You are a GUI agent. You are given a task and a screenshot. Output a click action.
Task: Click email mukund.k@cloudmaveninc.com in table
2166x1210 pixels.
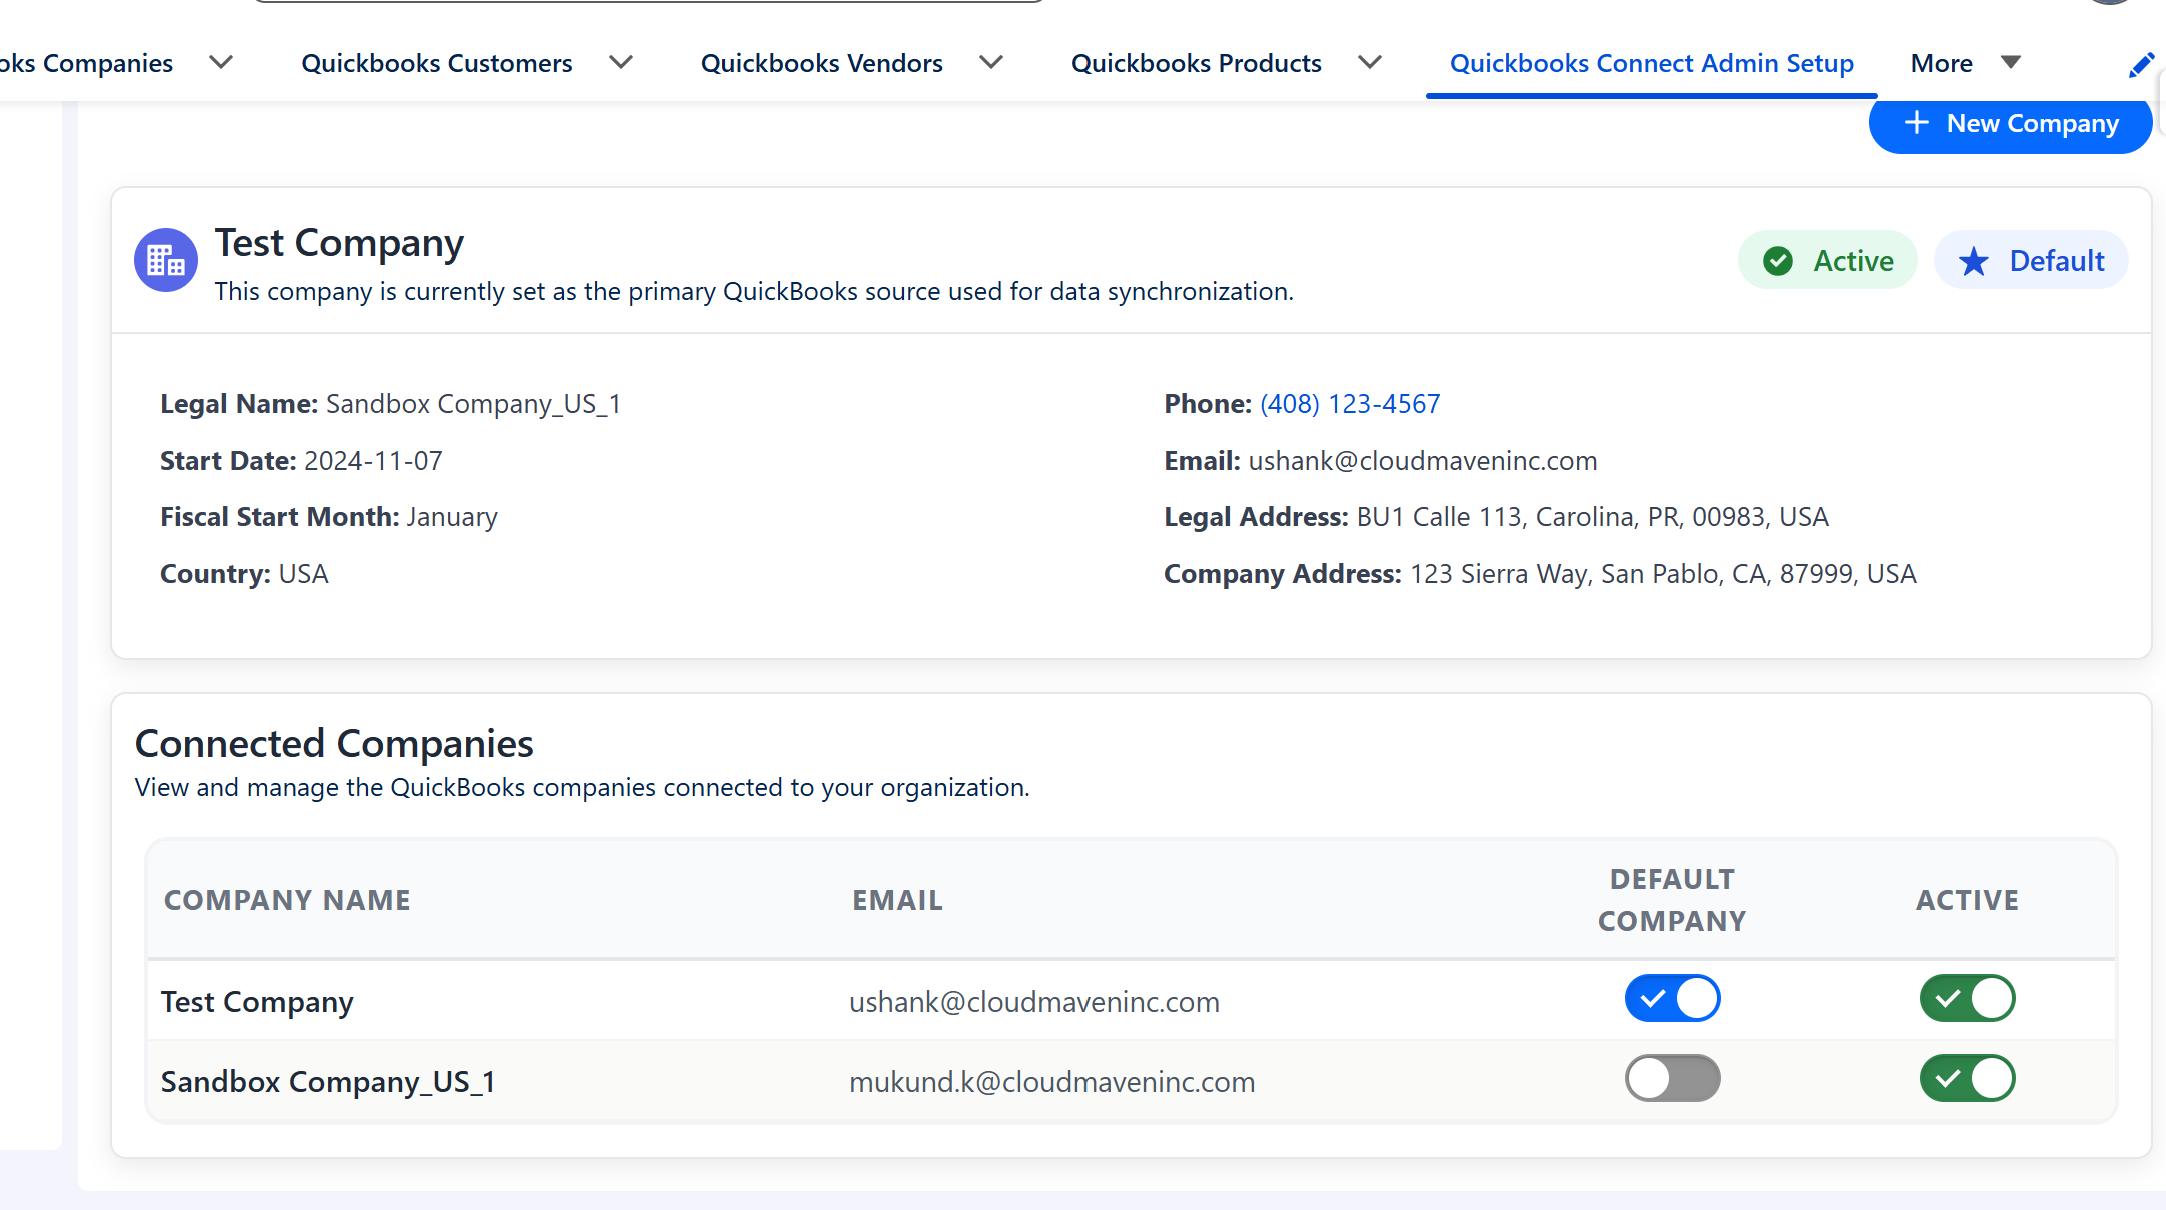click(x=1052, y=1082)
